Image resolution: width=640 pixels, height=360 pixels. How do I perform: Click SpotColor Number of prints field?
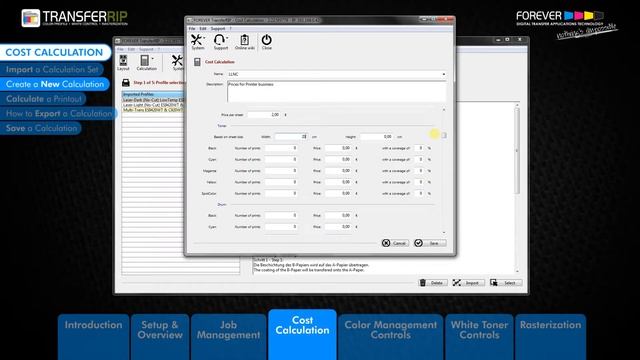pos(280,193)
